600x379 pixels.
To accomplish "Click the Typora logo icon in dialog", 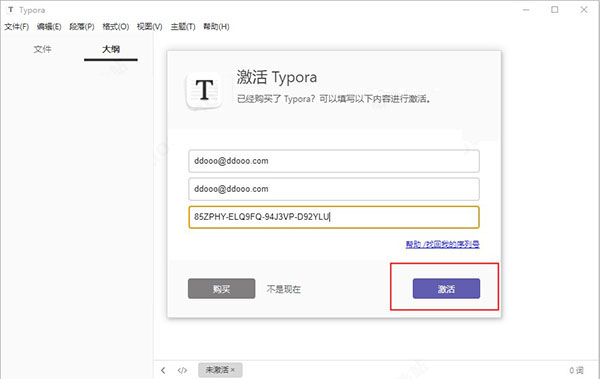I will (x=204, y=90).
